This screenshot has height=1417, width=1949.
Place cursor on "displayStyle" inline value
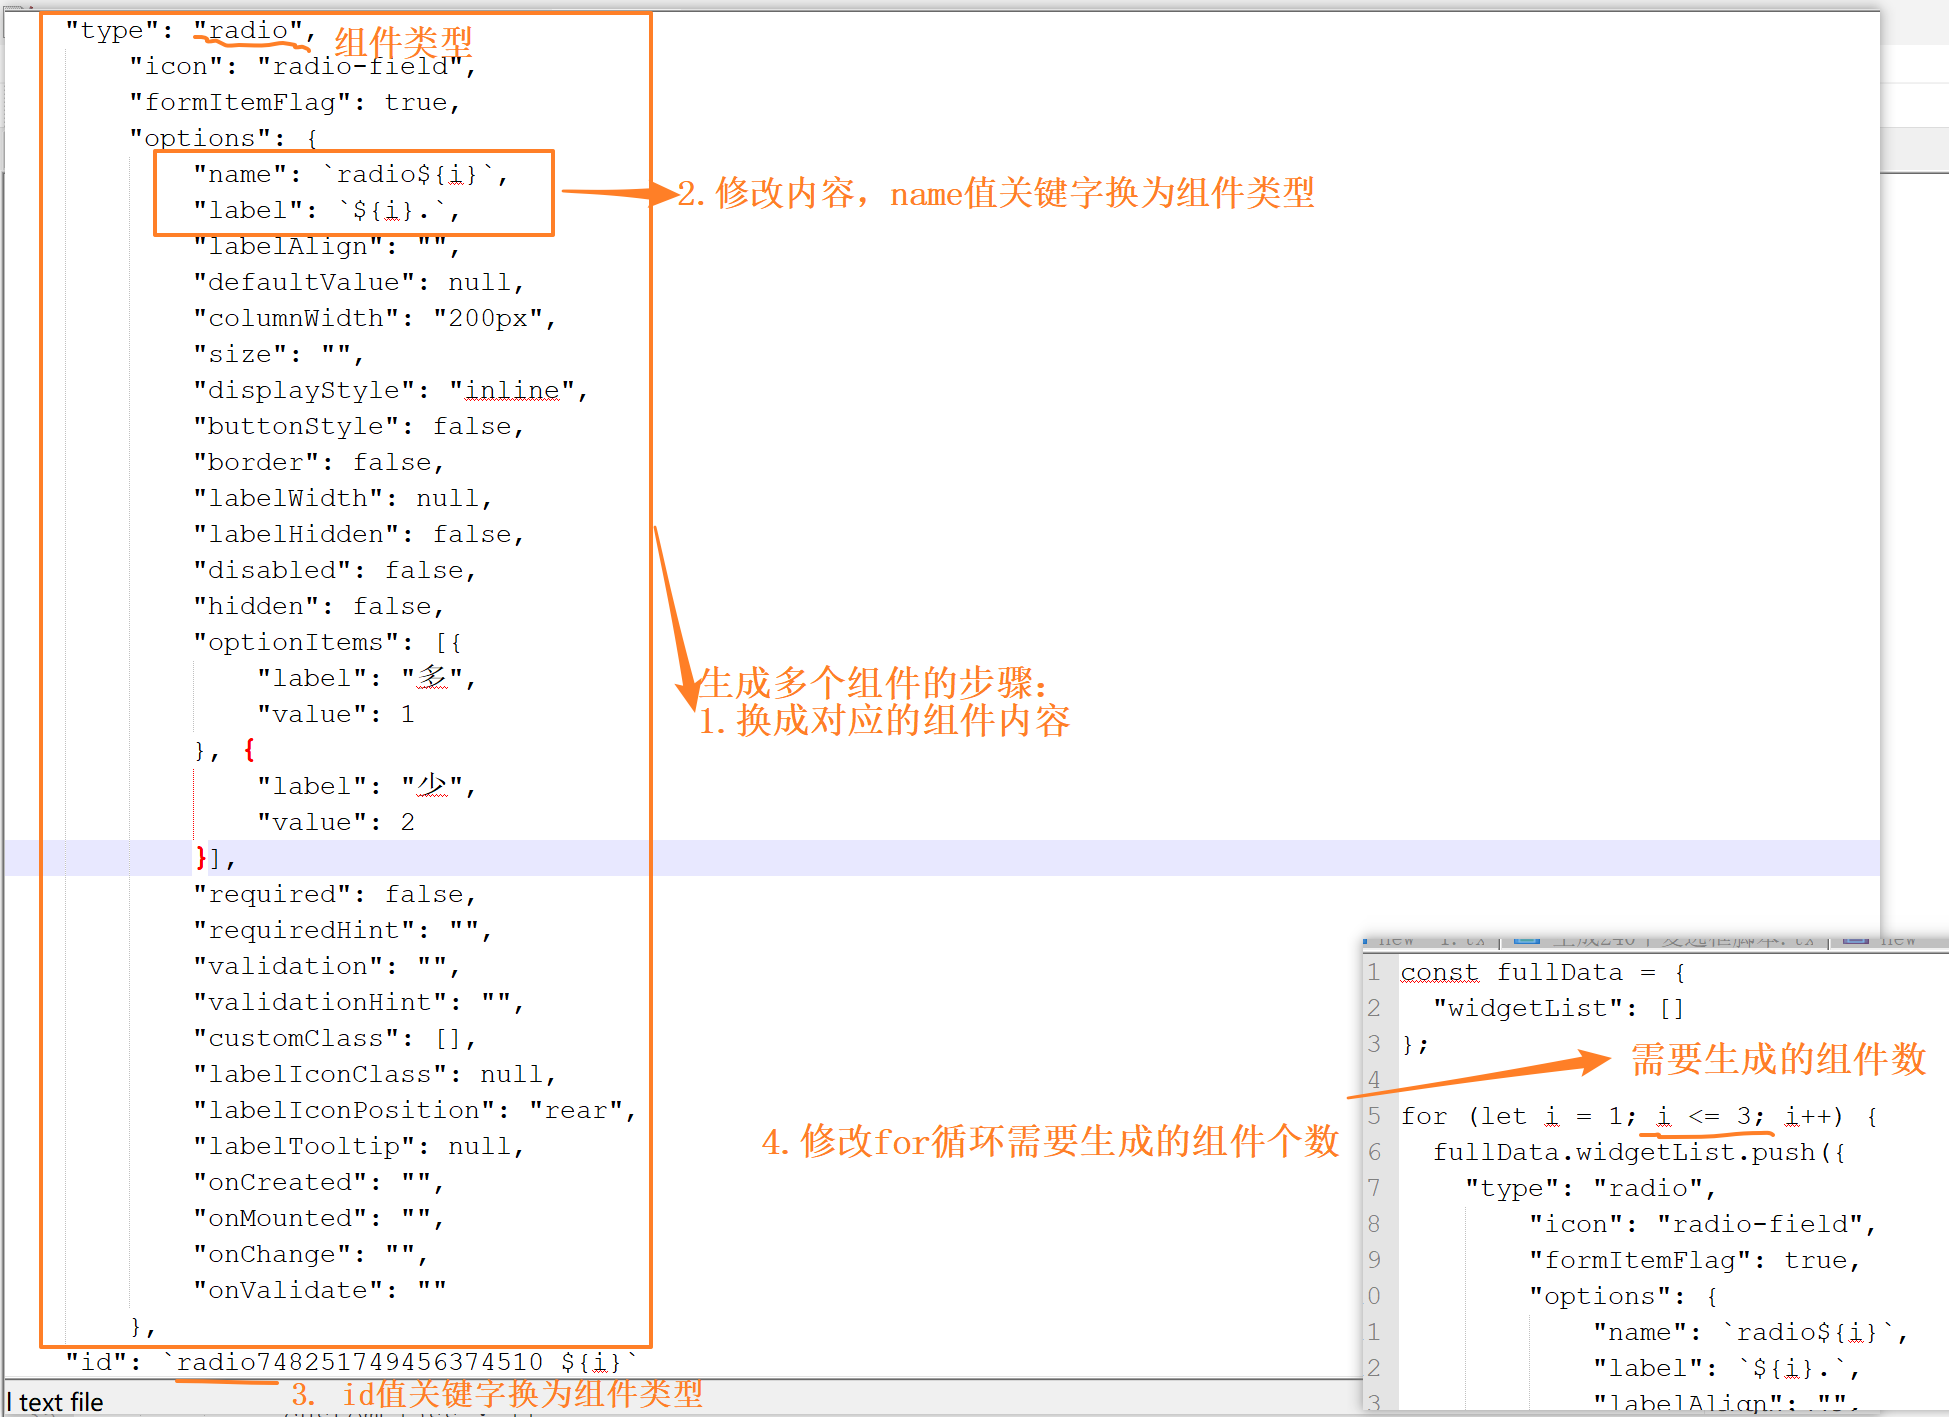[x=513, y=390]
